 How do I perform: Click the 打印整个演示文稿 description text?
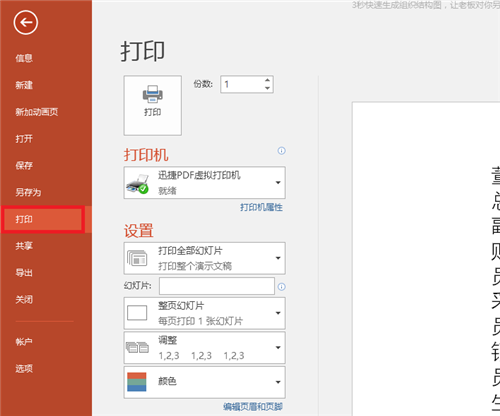tap(195, 266)
